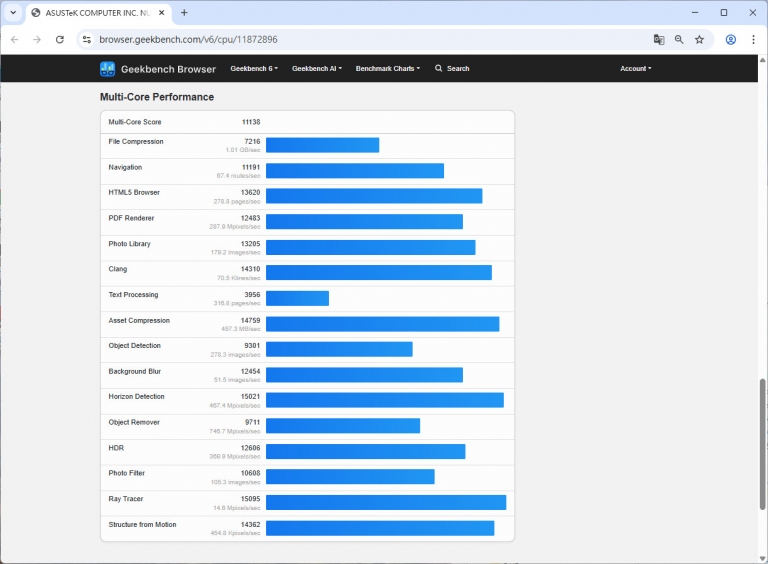768x564 pixels.
Task: Reload the page with the refresh icon
Action: pos(60,40)
